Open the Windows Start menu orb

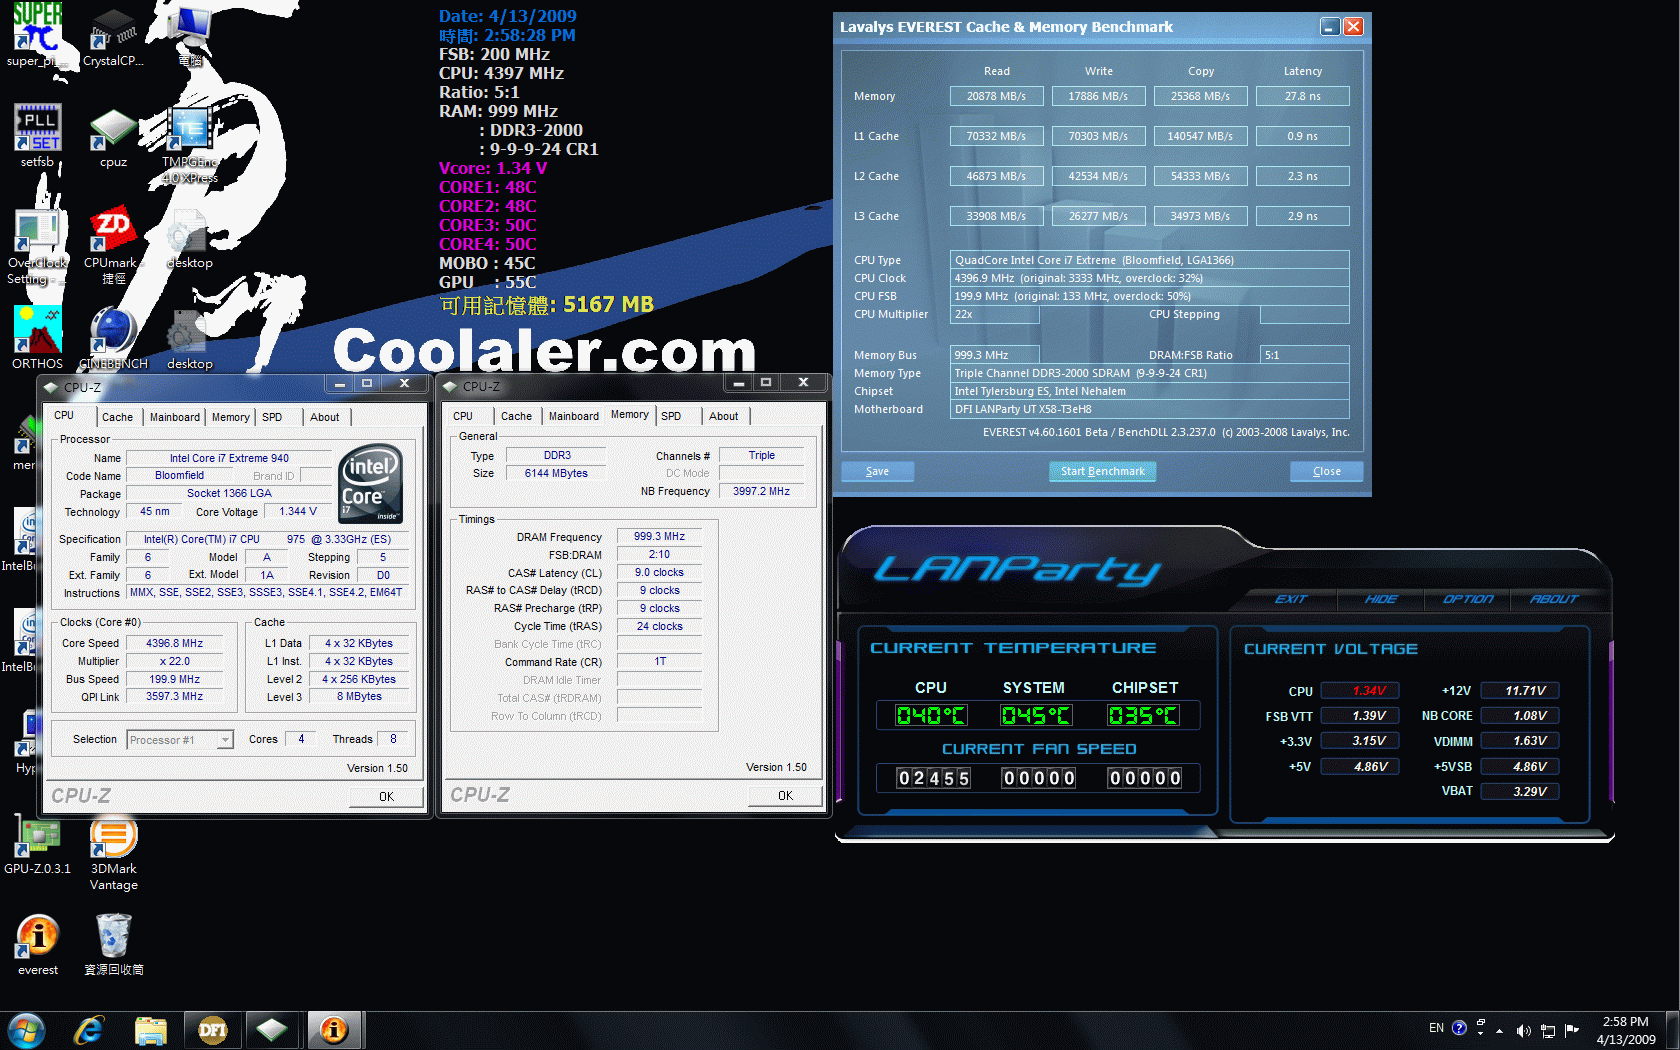click(x=27, y=1030)
